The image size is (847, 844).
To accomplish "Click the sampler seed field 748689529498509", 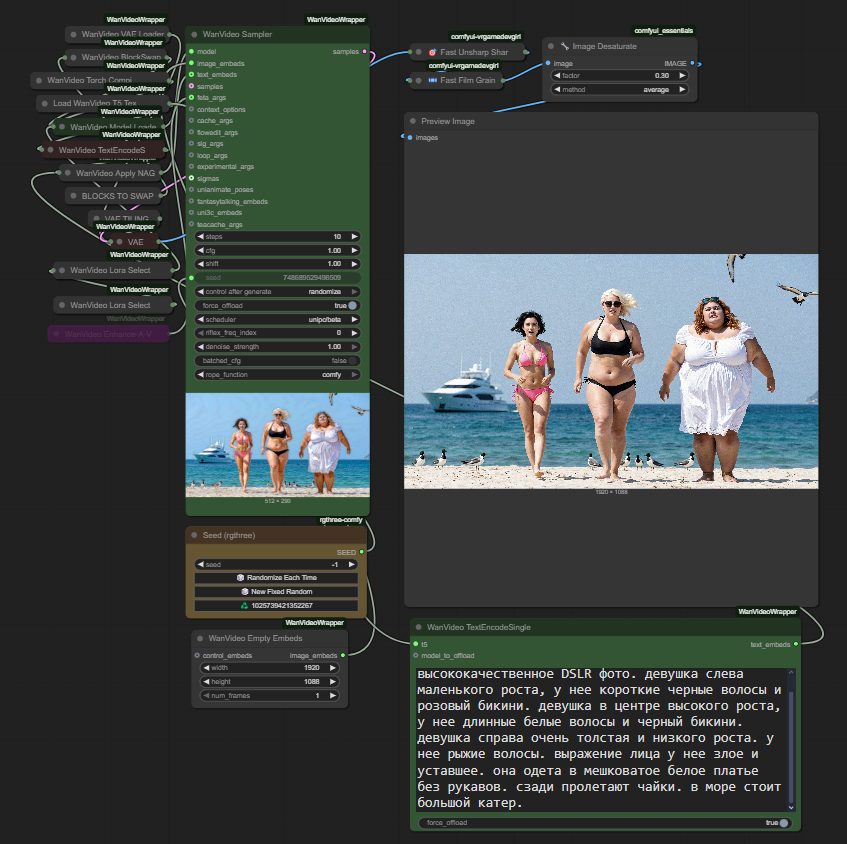I will point(277,278).
